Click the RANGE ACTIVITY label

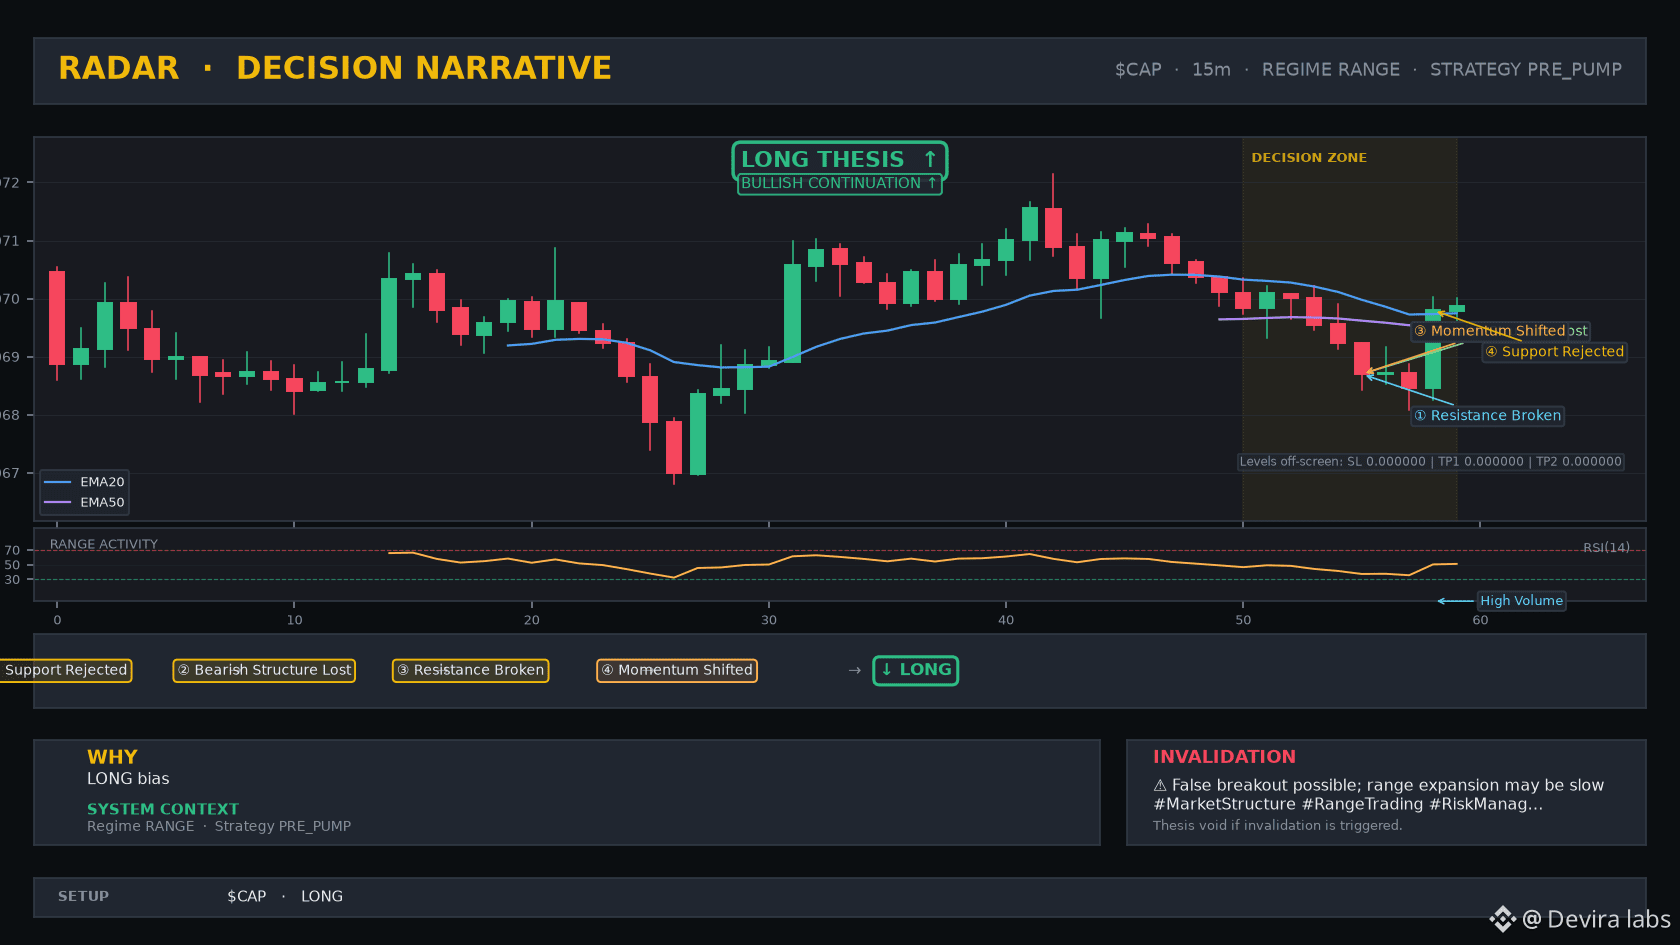[104, 544]
